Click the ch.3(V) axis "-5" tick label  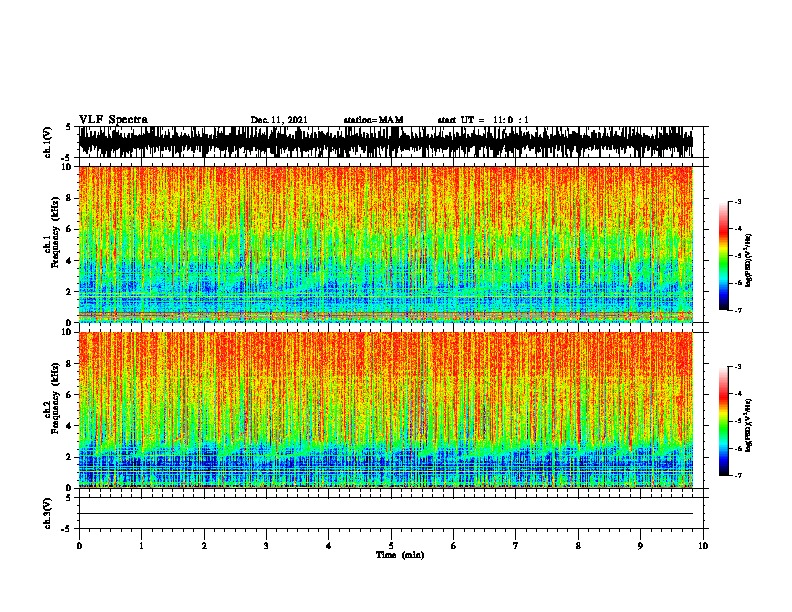66,529
